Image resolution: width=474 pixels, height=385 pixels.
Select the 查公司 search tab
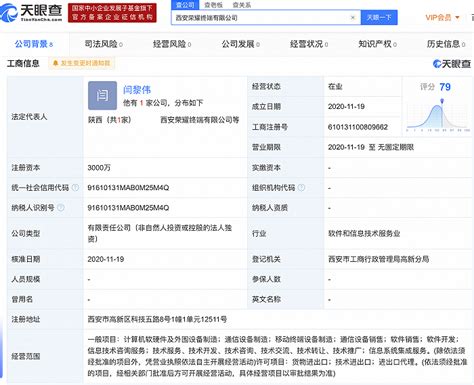click(x=185, y=5)
